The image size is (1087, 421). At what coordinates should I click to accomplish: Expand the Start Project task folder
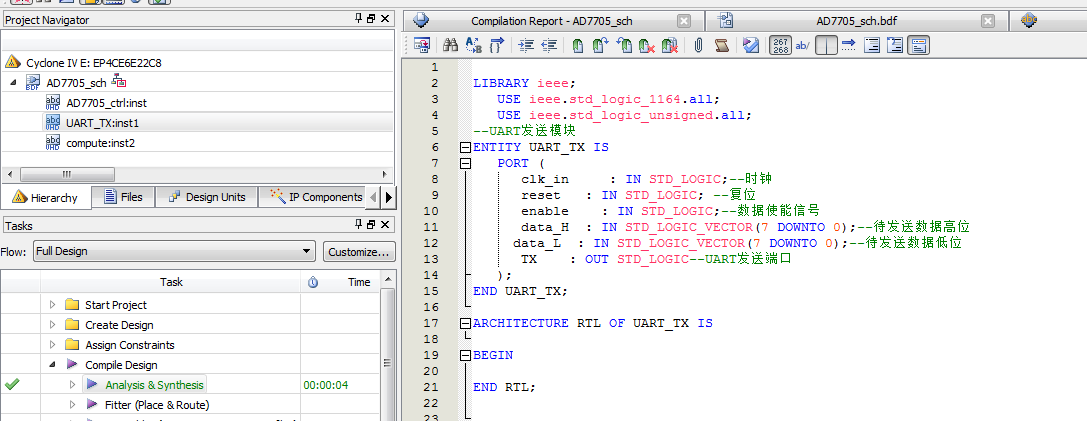51,305
